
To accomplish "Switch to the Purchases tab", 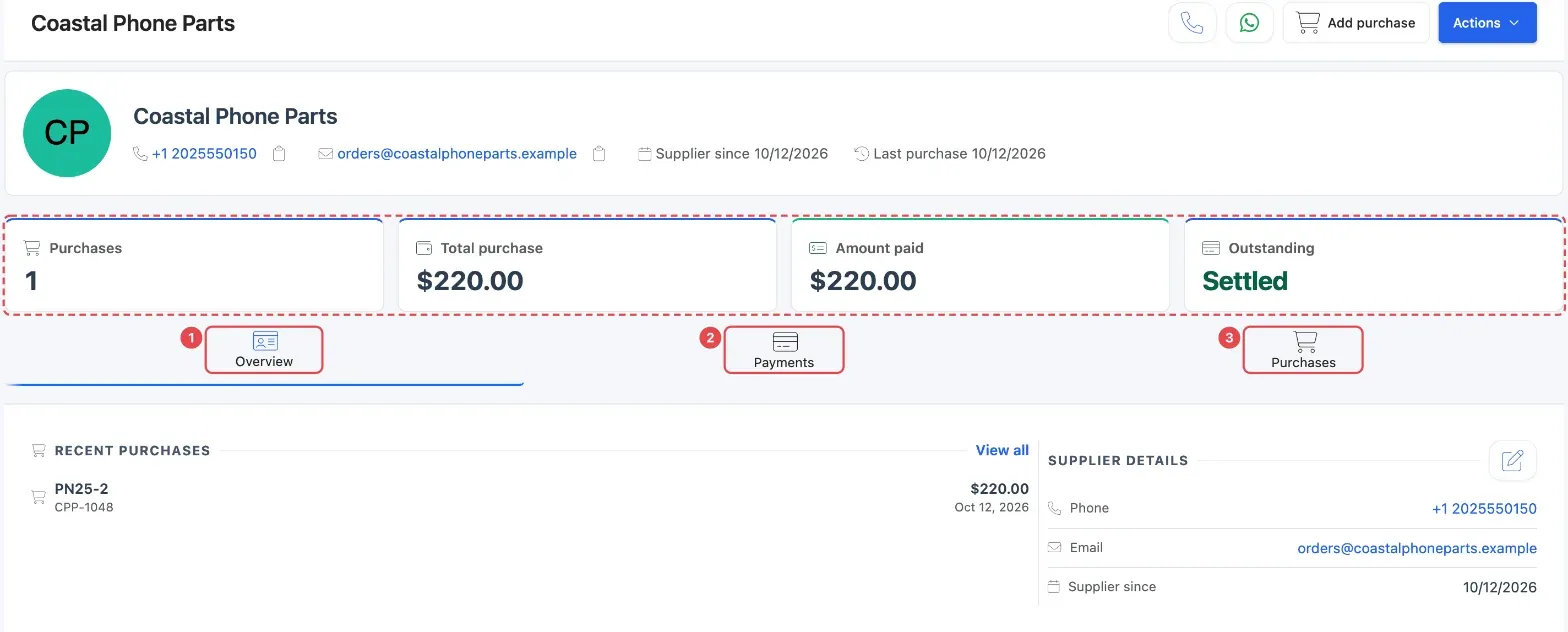I will pyautogui.click(x=1303, y=350).
